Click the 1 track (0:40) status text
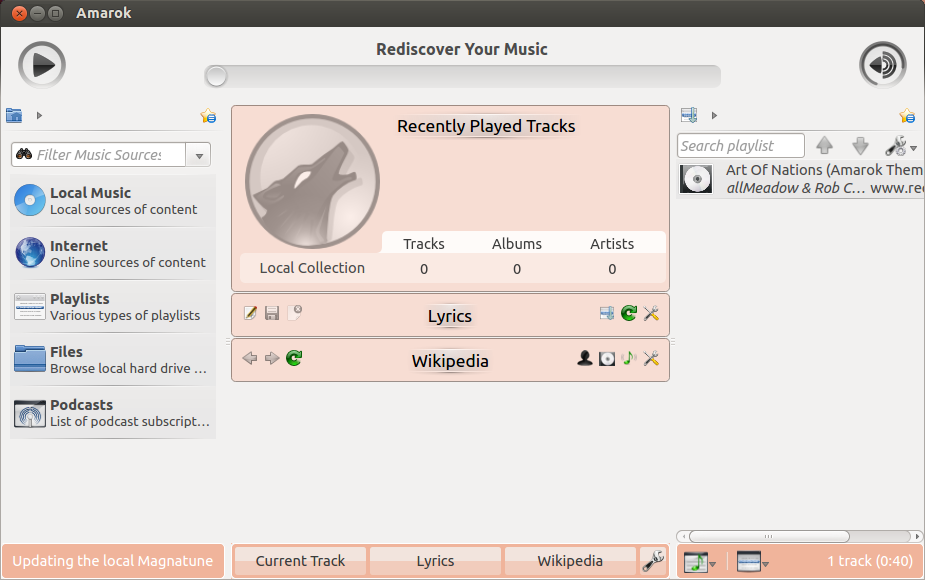This screenshot has width=925, height=580. point(870,561)
